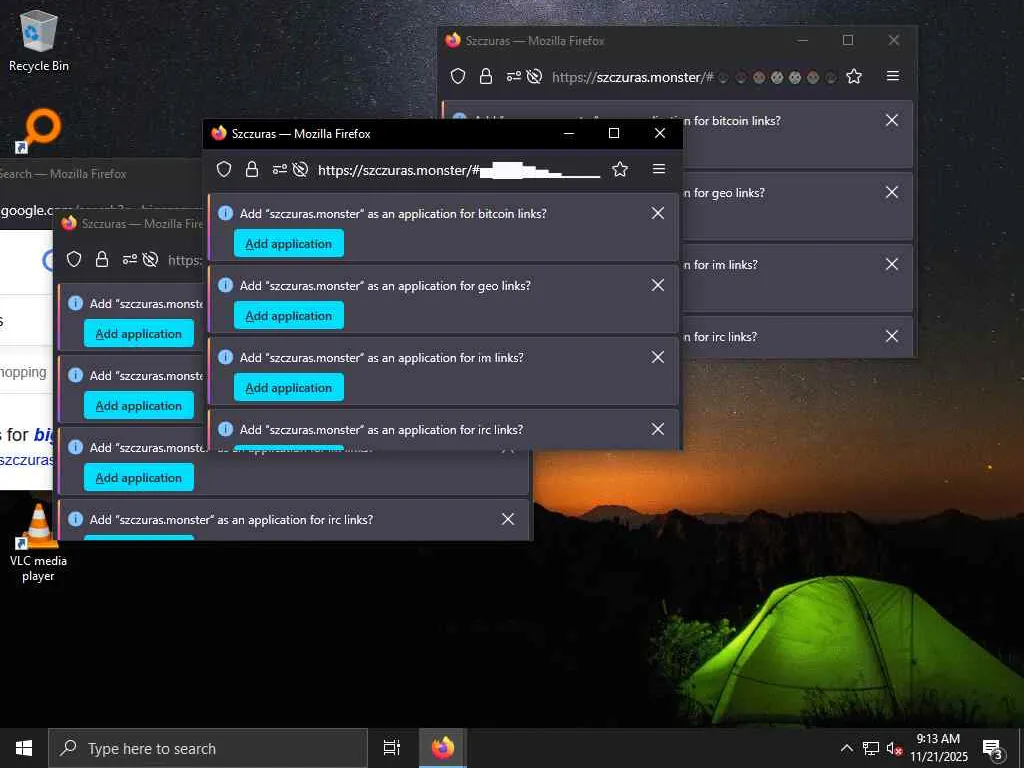Click the shield tracking protection icon in front Firefox window
This screenshot has width=1024, height=768.
click(224, 170)
